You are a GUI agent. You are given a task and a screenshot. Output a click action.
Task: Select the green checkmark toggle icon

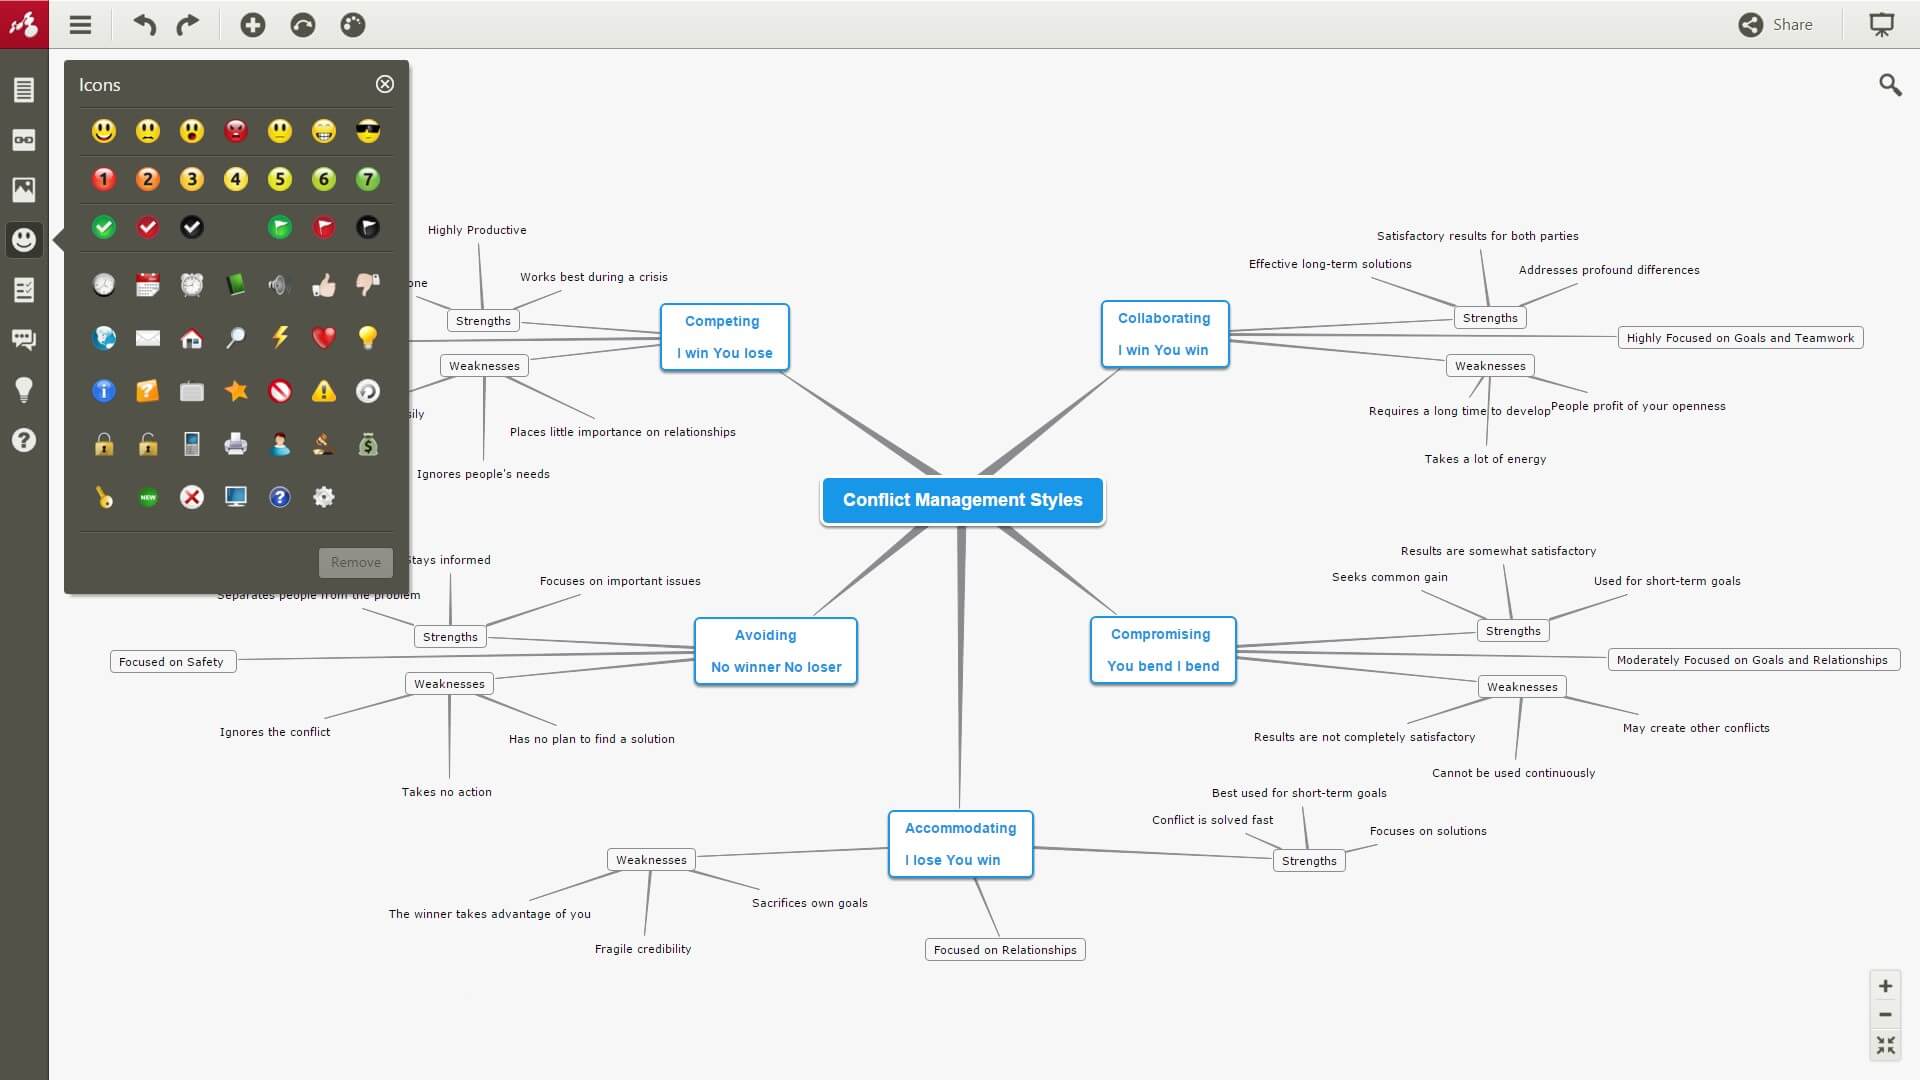point(103,227)
